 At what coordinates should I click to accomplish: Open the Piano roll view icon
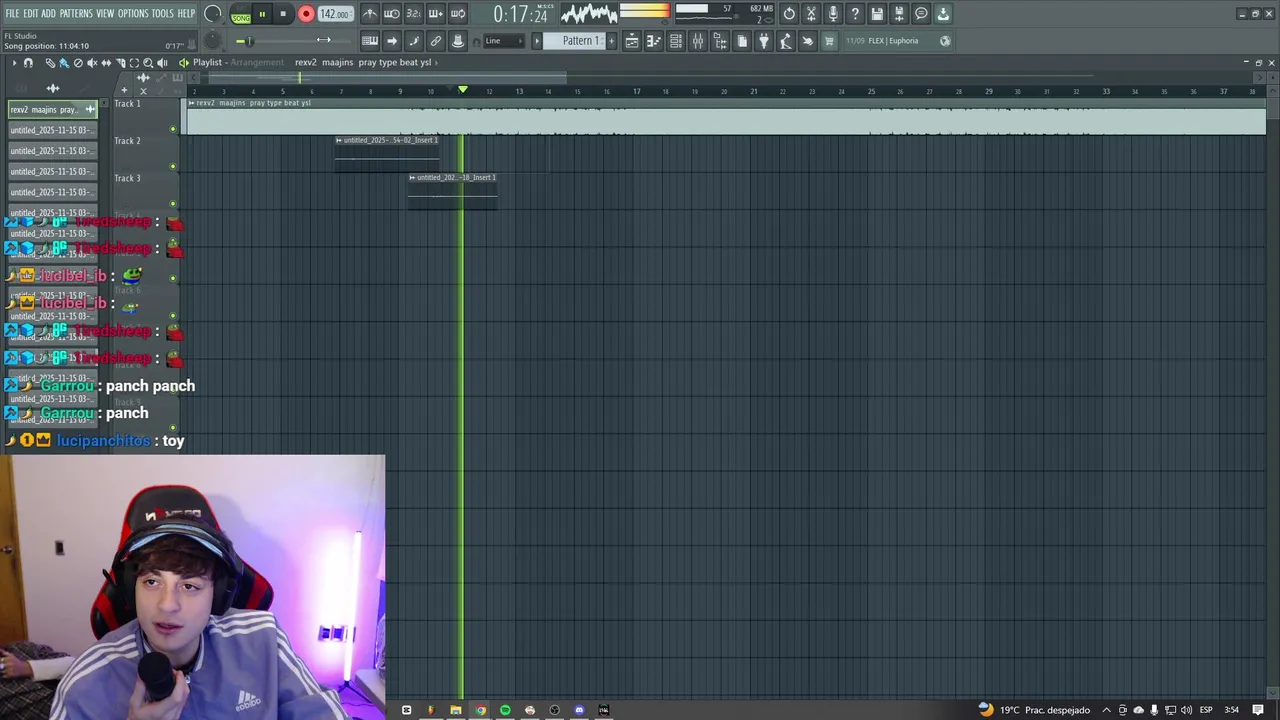[654, 41]
